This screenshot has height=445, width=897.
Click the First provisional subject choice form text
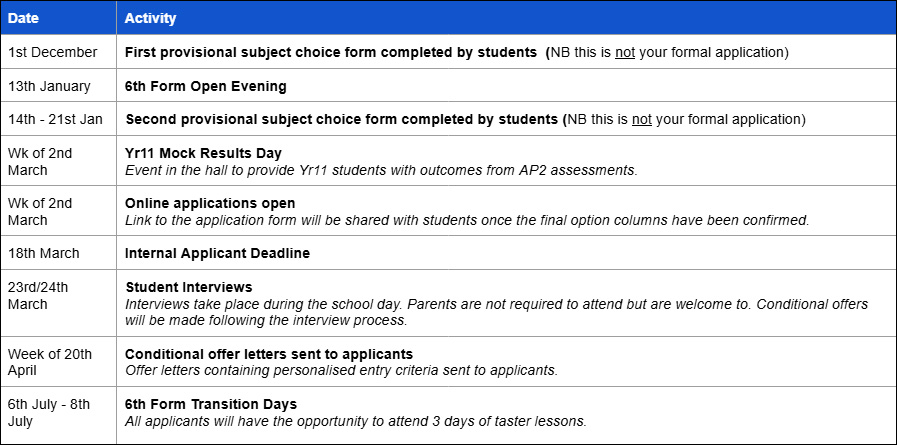click(x=332, y=52)
